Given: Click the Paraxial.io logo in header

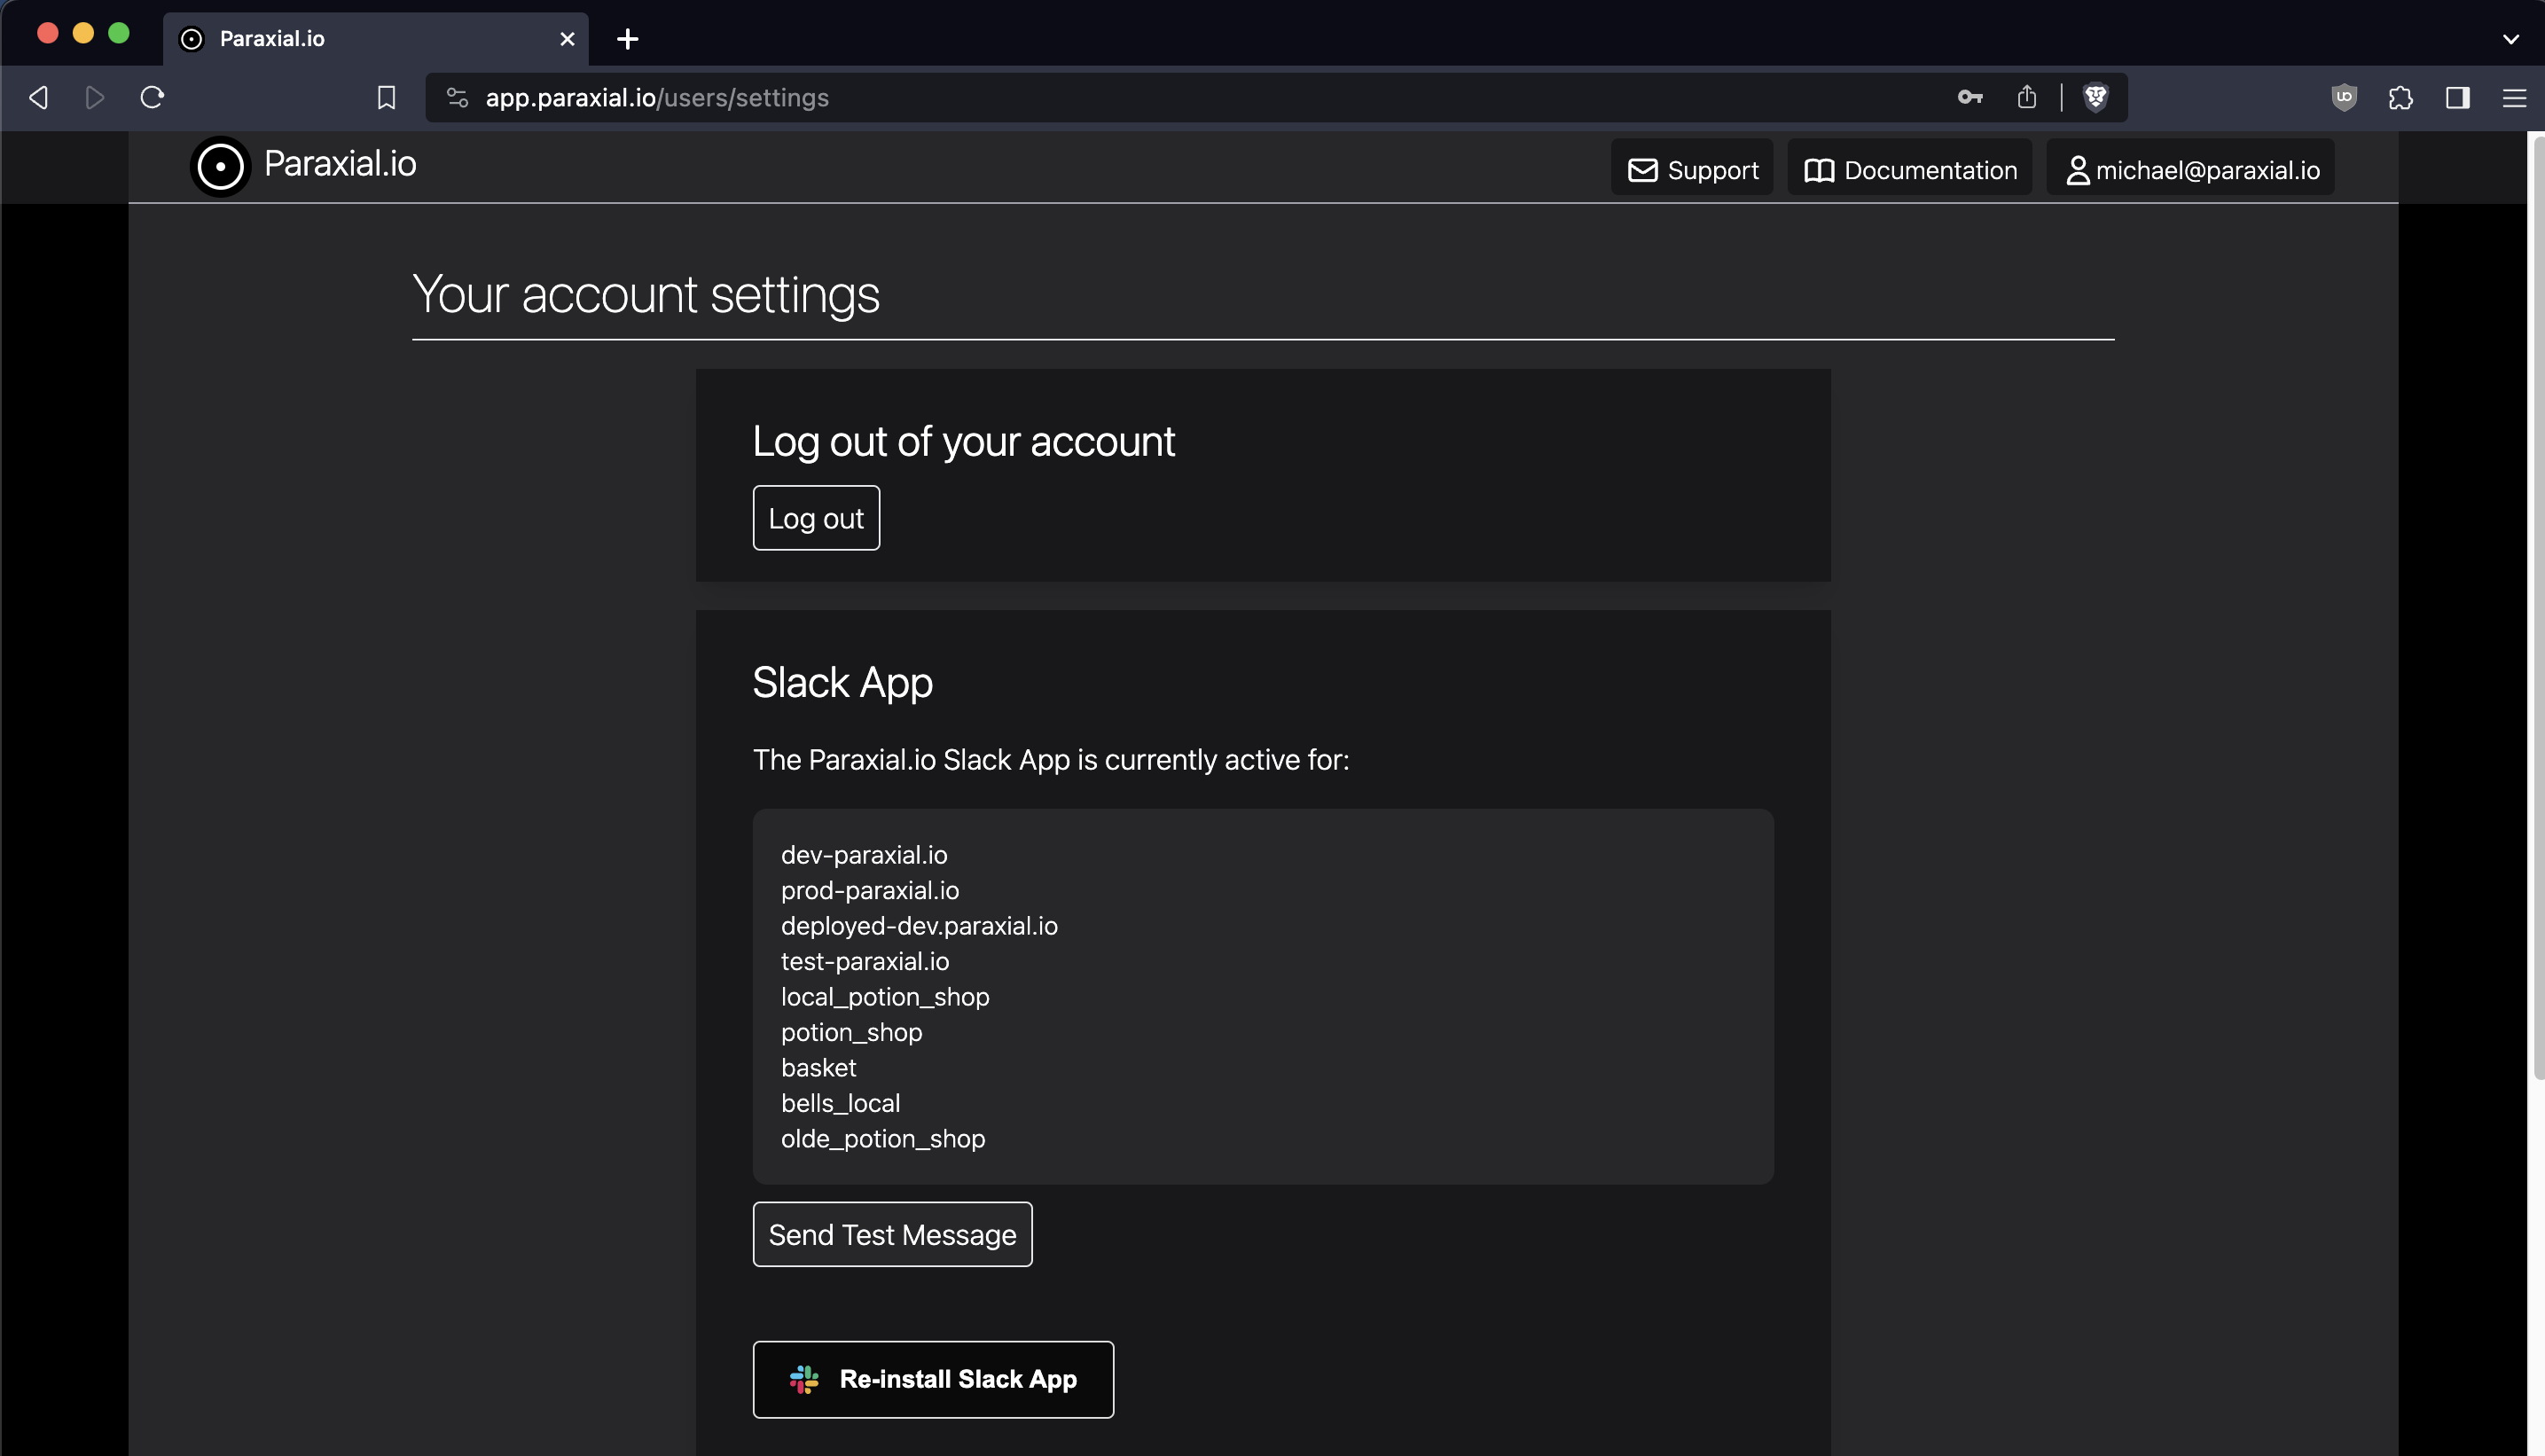Looking at the screenshot, I should click(x=304, y=166).
